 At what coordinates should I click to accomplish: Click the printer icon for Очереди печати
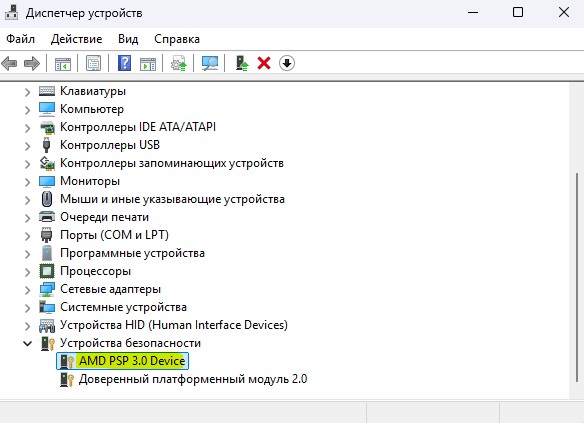[x=47, y=217]
